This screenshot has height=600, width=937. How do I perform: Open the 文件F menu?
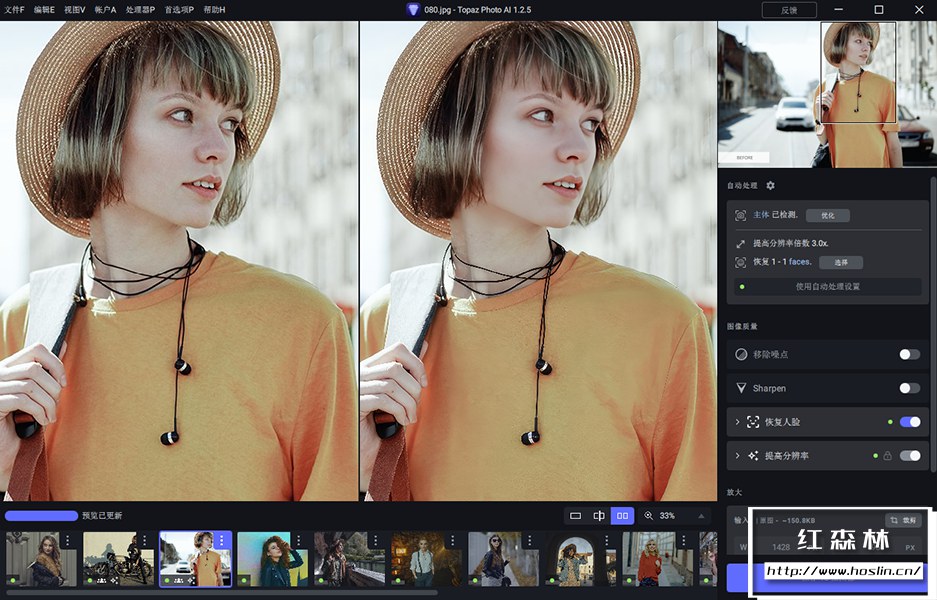(14, 9)
